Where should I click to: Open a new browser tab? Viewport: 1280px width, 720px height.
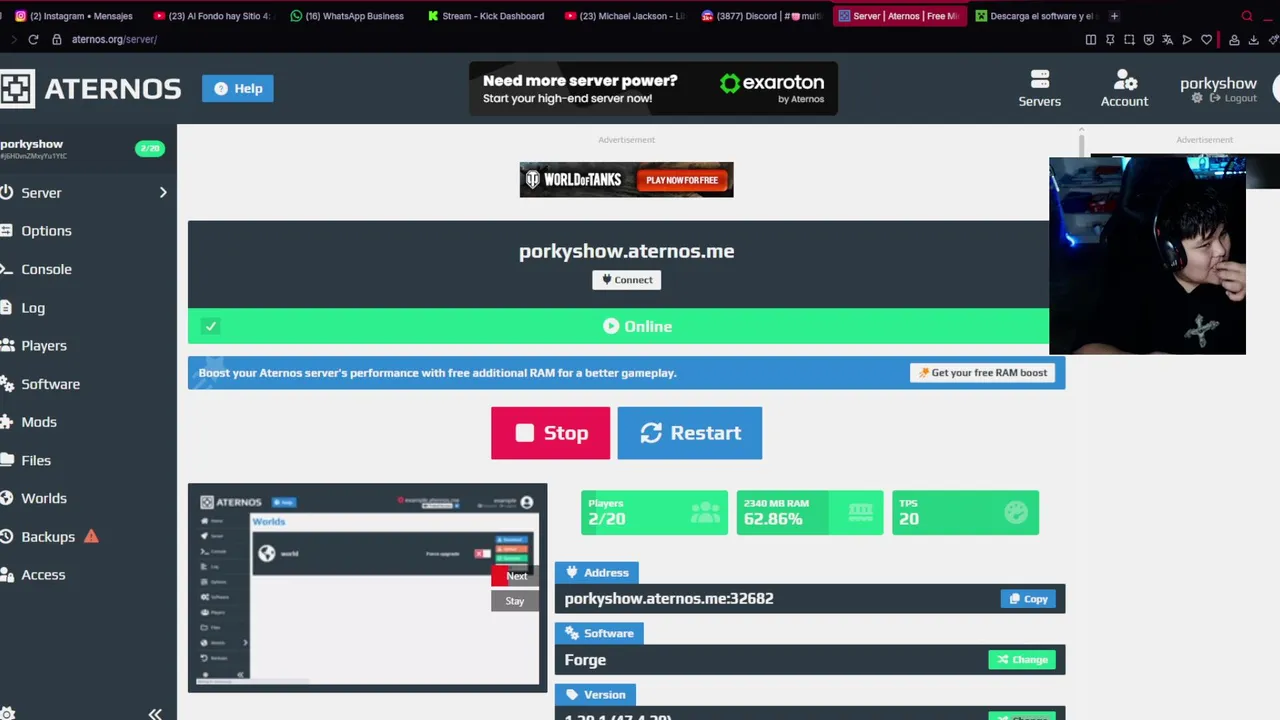point(1114,16)
